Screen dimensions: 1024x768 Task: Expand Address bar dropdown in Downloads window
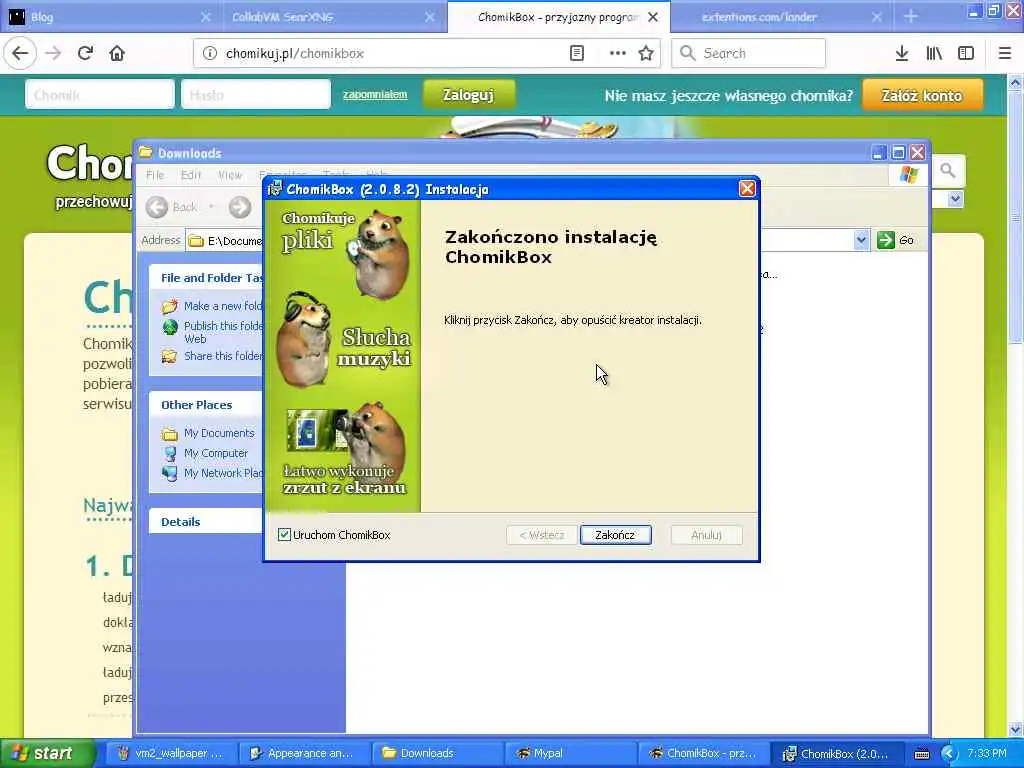pos(861,240)
